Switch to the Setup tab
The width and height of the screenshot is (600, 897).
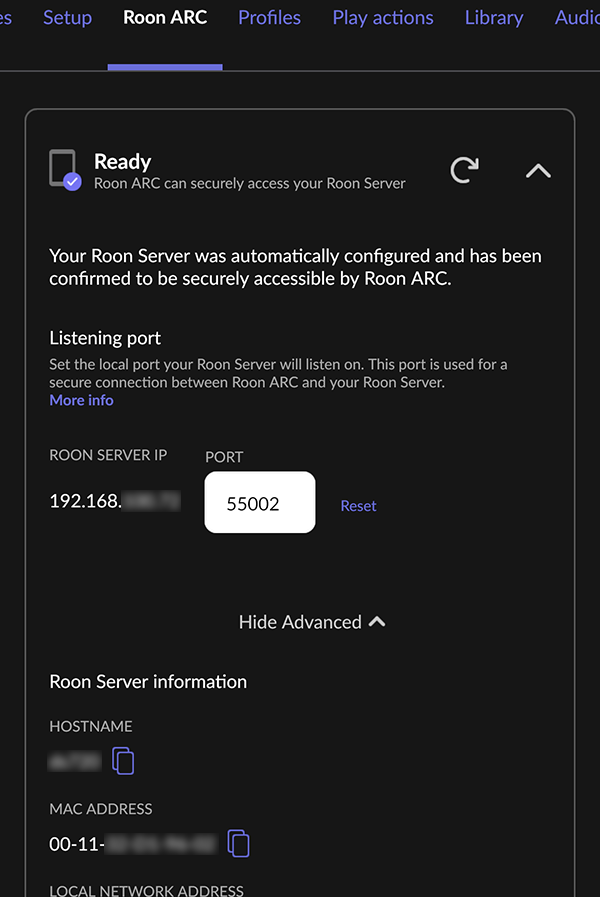click(67, 18)
